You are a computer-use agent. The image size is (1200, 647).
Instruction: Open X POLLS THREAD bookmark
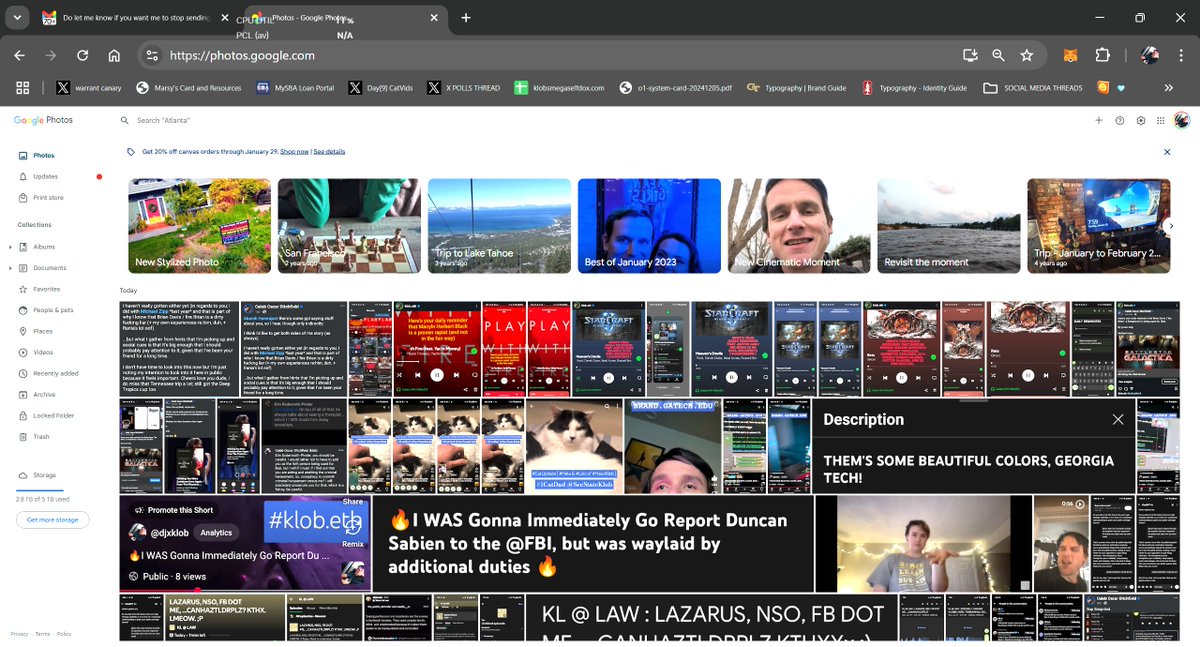tap(463, 88)
